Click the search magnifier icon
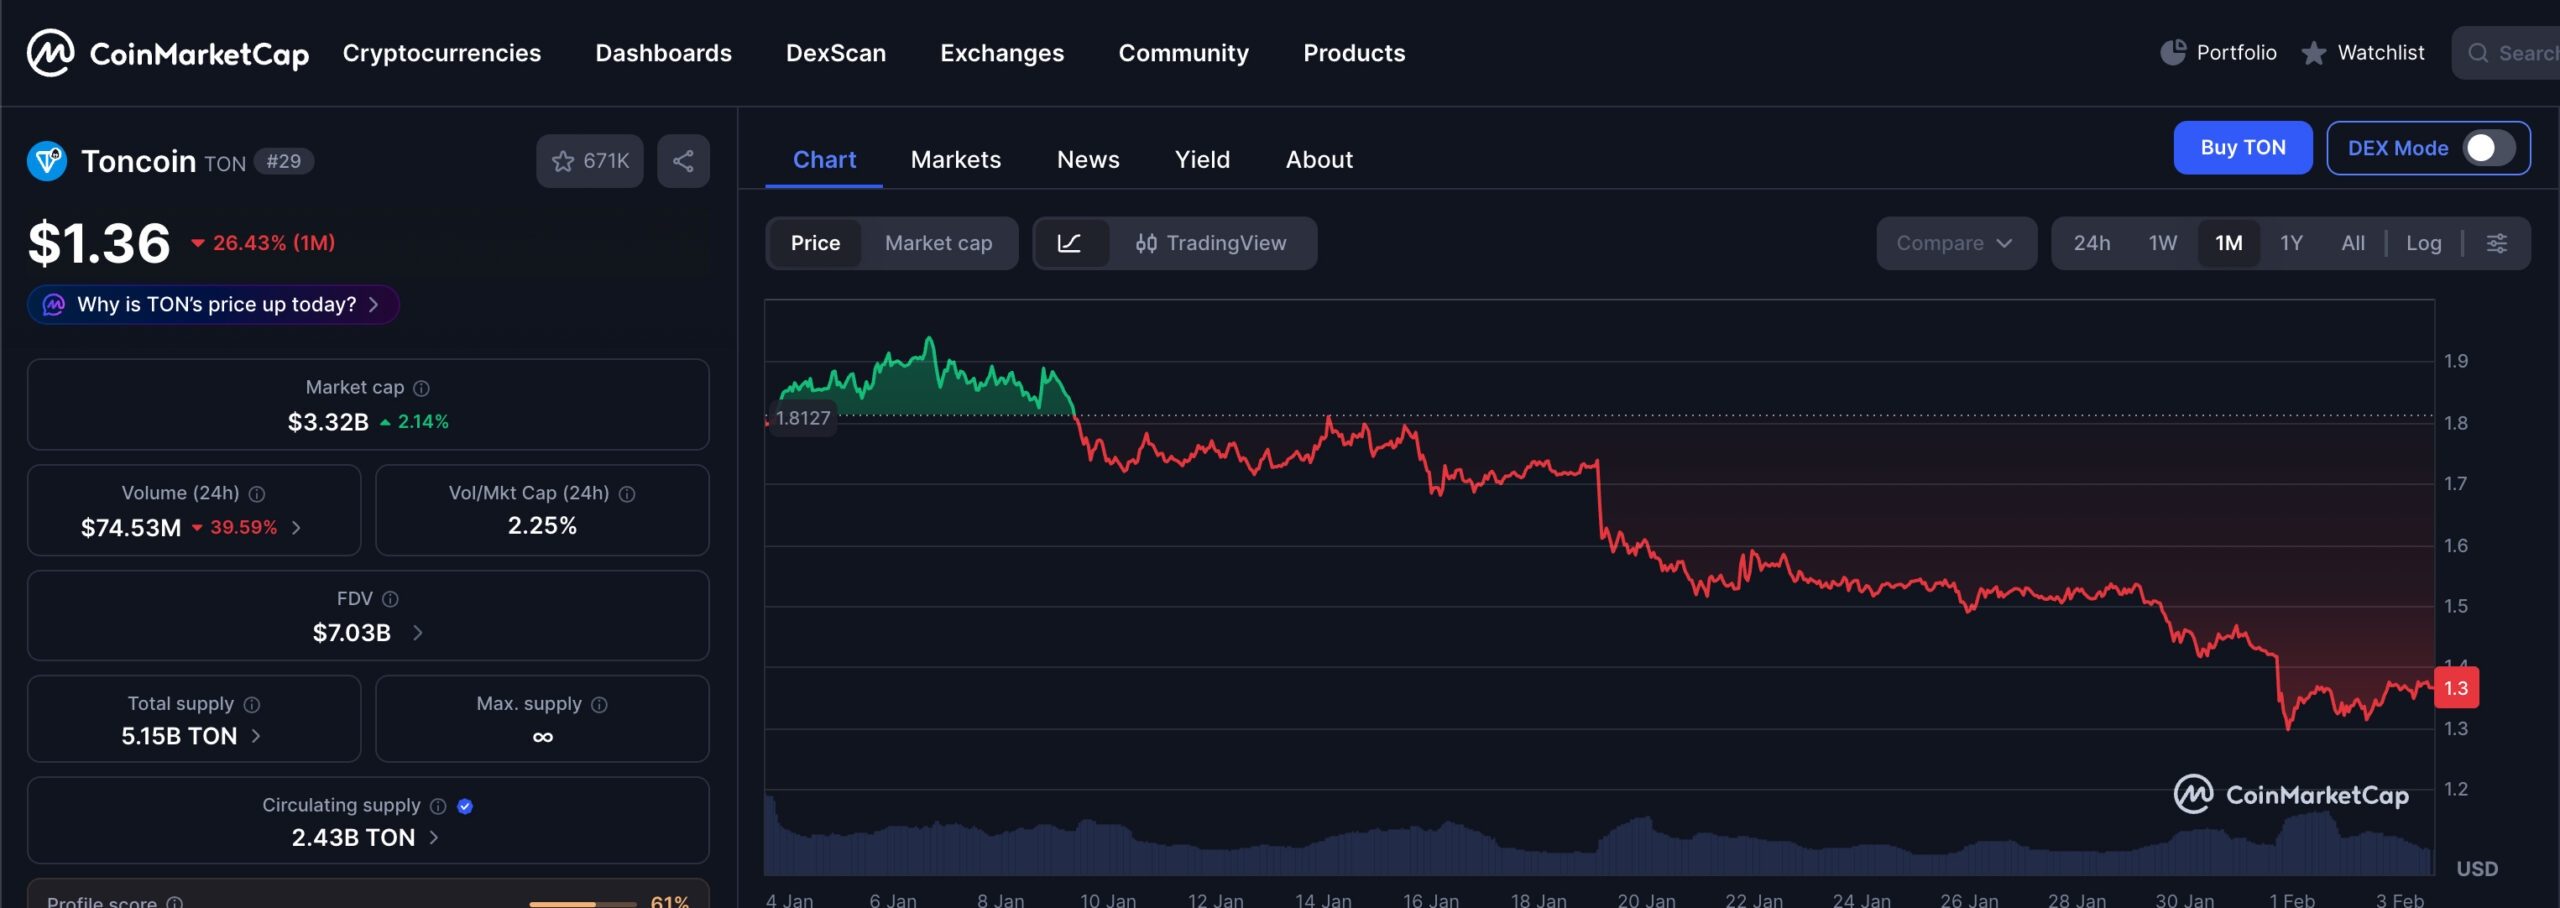Image resolution: width=2560 pixels, height=908 pixels. [x=2478, y=53]
